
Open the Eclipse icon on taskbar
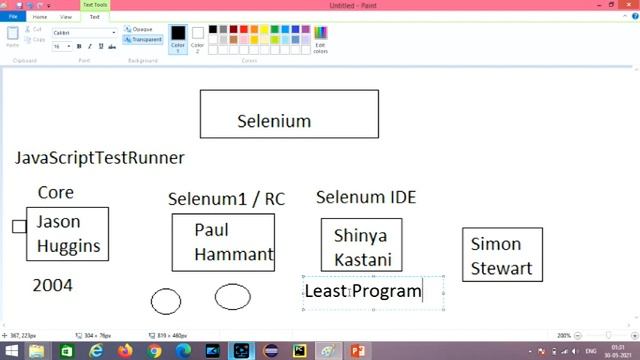click(271, 351)
